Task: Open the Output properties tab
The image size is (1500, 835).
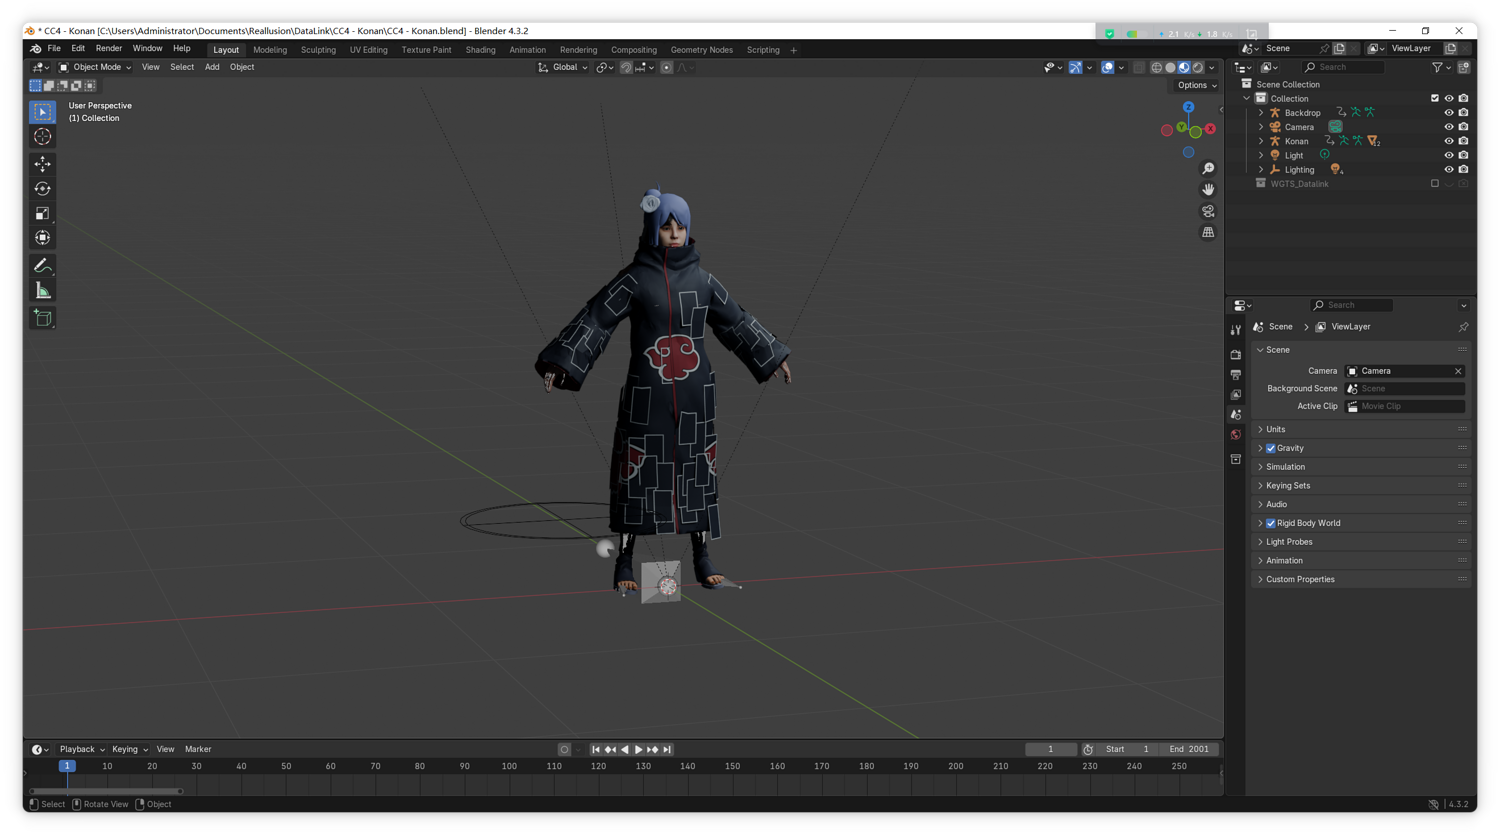Action: (x=1236, y=375)
